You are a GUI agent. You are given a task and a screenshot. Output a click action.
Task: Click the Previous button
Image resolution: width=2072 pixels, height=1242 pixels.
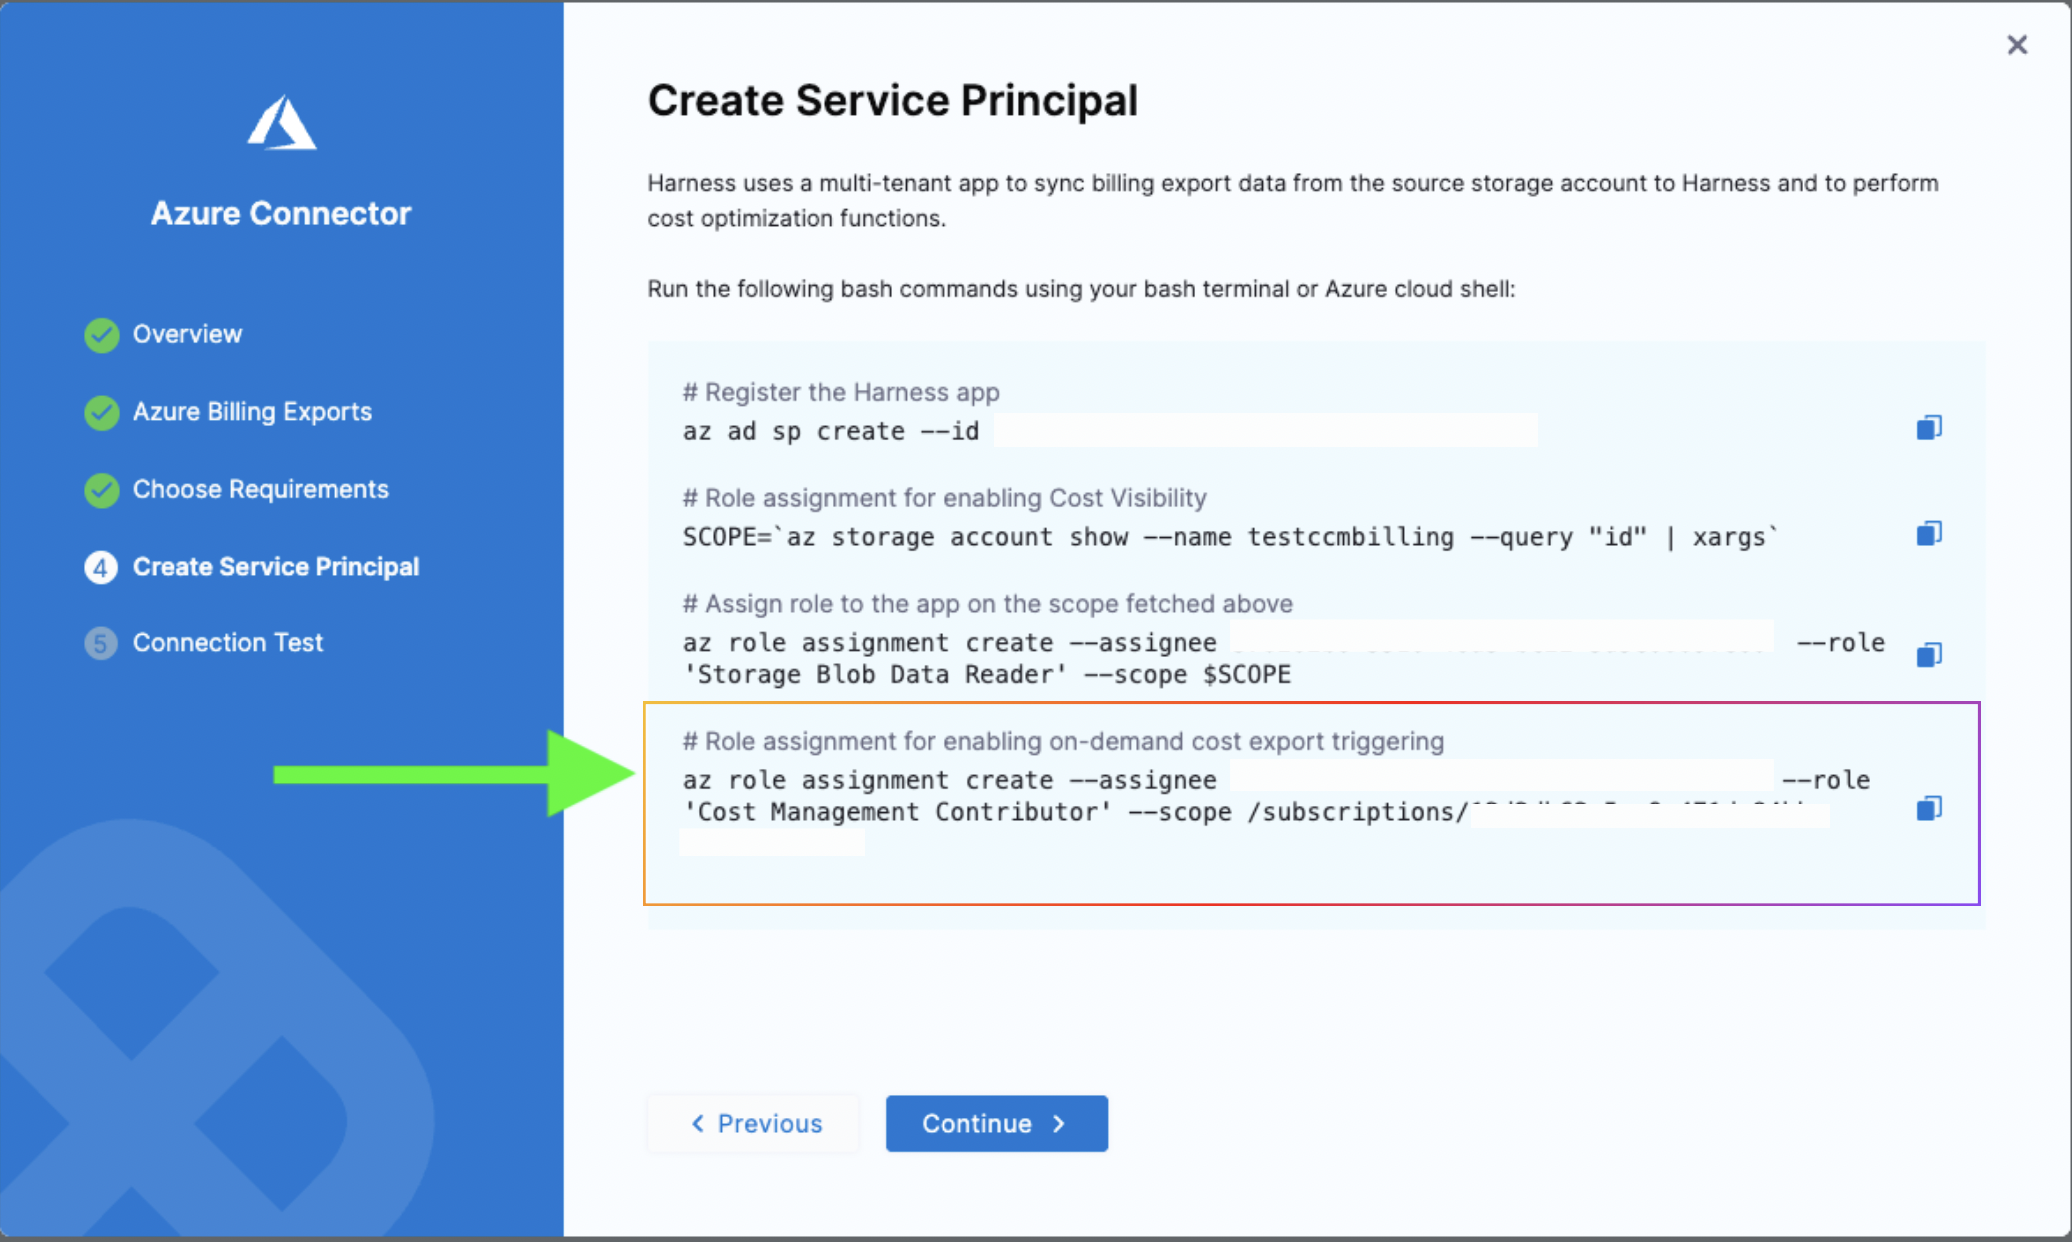point(754,1123)
